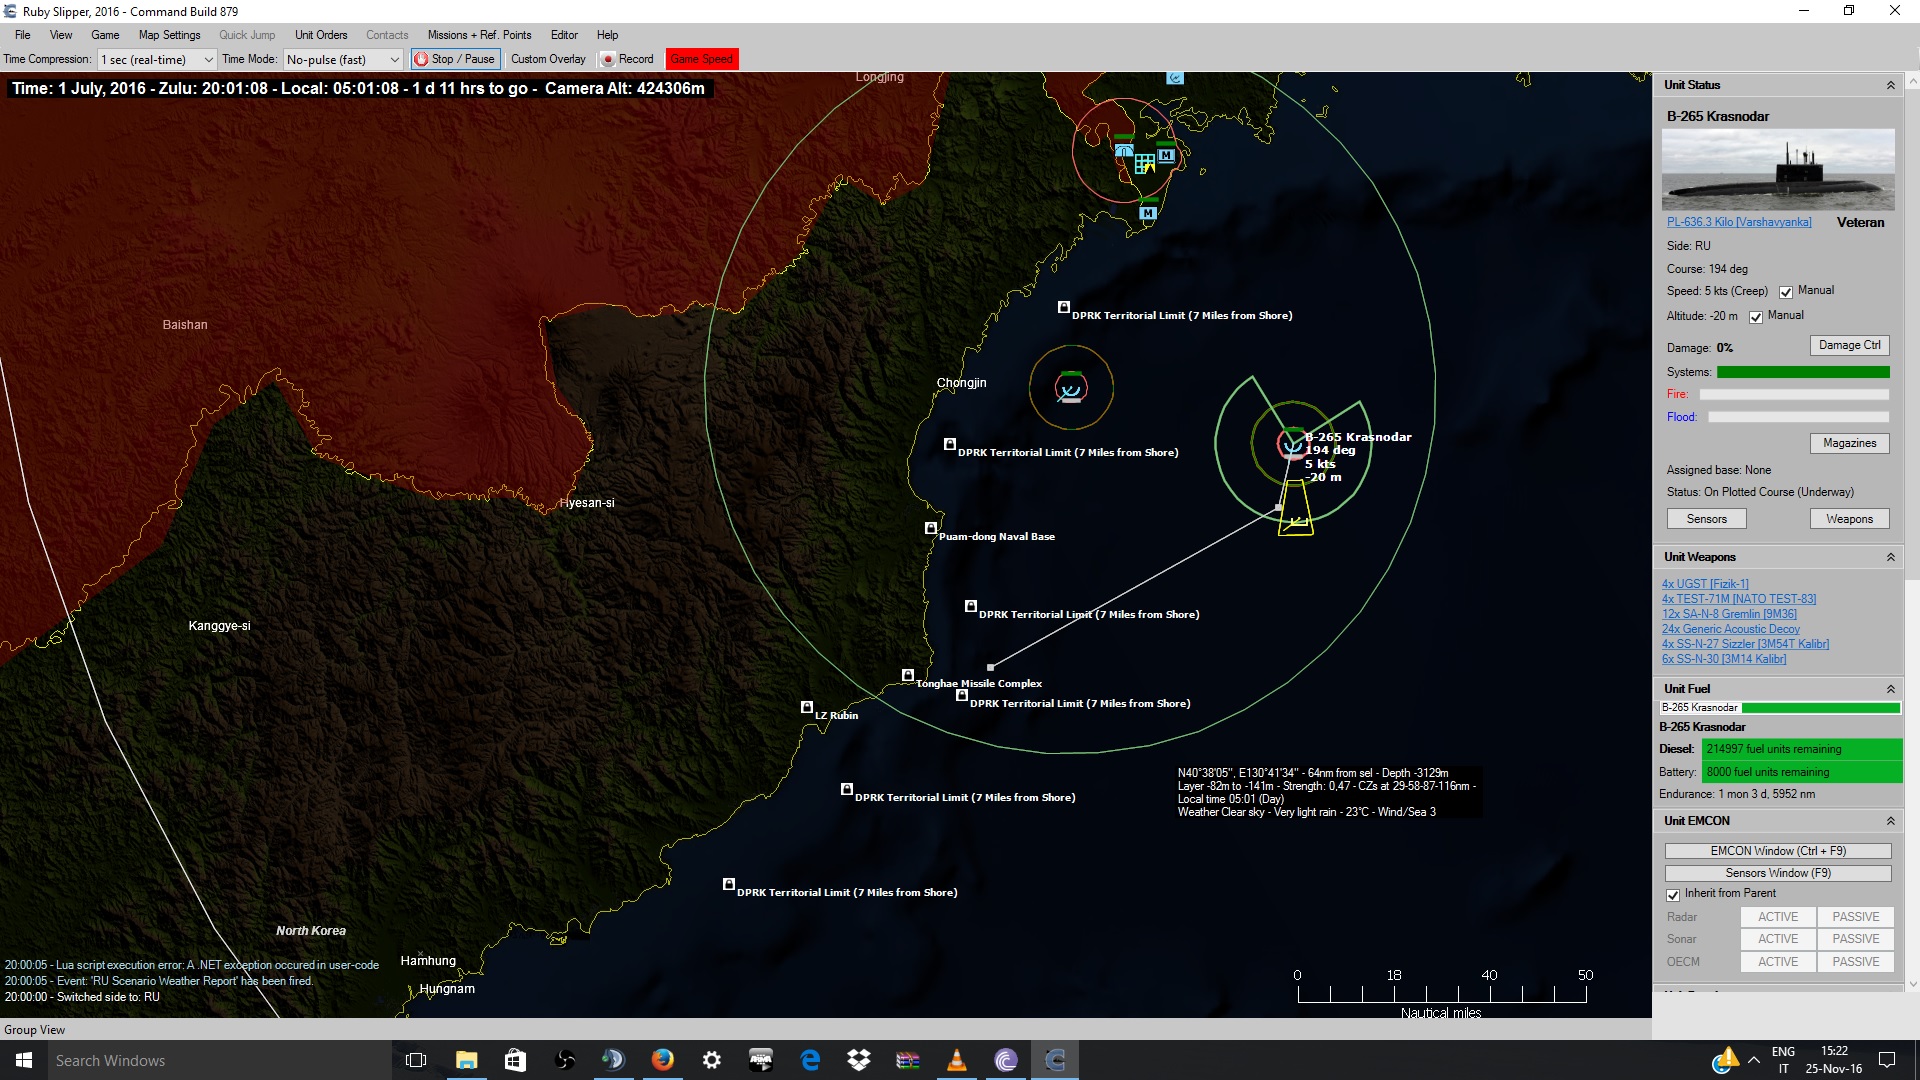This screenshot has height=1080, width=1920.
Task: Select the LZ Rubin reference point marker
Action: pos(807,708)
